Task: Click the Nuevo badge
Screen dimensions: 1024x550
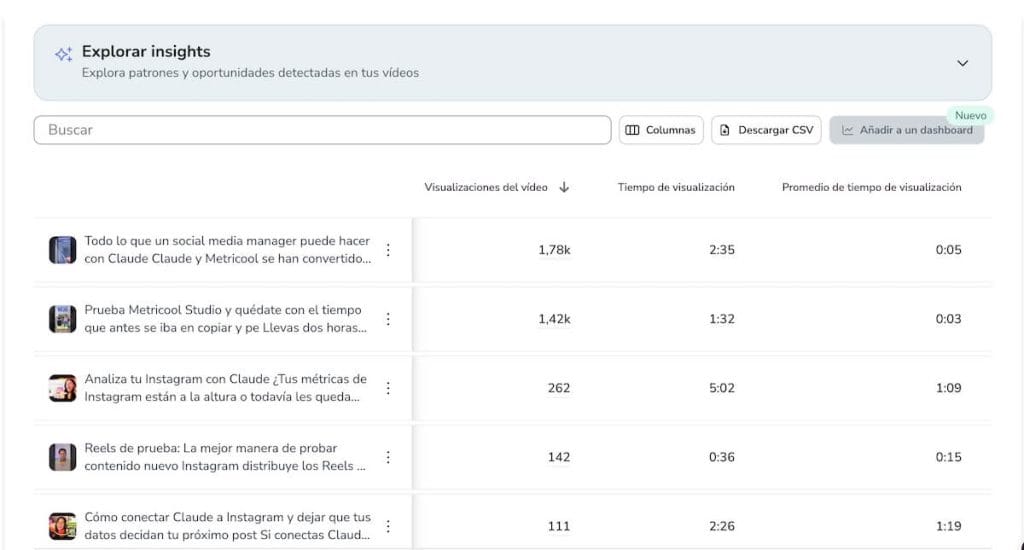Action: point(970,116)
